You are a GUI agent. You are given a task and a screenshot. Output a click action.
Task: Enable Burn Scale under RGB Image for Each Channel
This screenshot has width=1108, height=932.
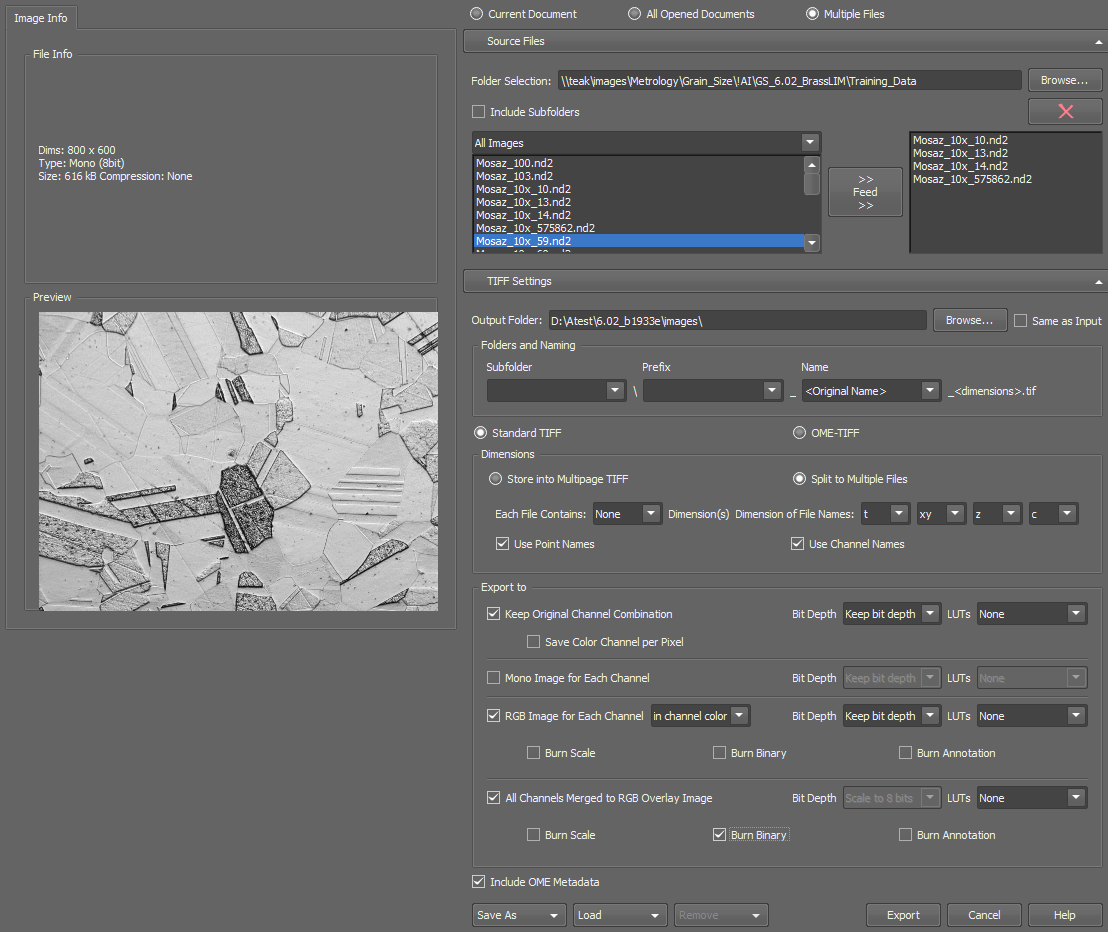pyautogui.click(x=534, y=753)
